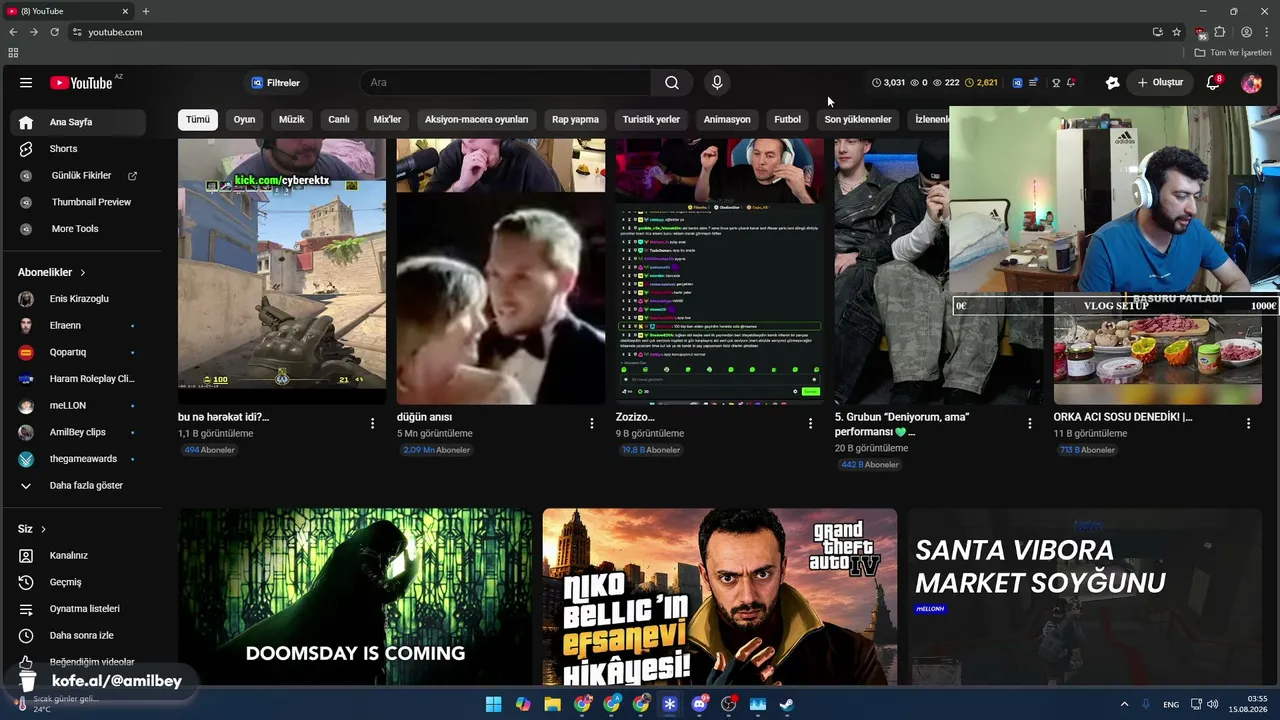
Task: Select the Oyun filter chip
Action: [x=244, y=119]
